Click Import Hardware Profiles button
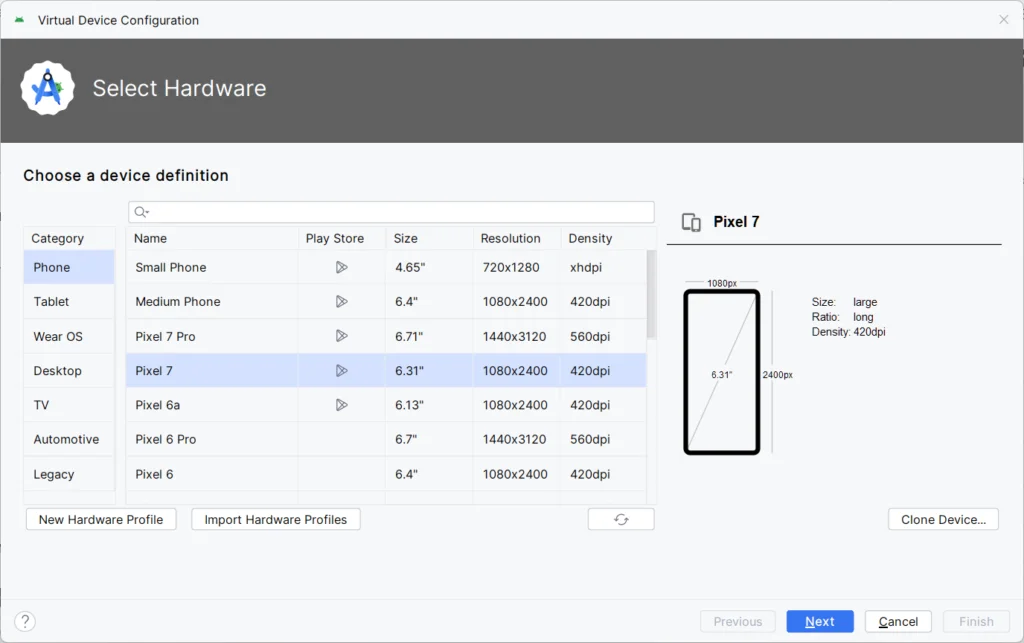Viewport: 1024px width, 643px height. click(x=276, y=520)
